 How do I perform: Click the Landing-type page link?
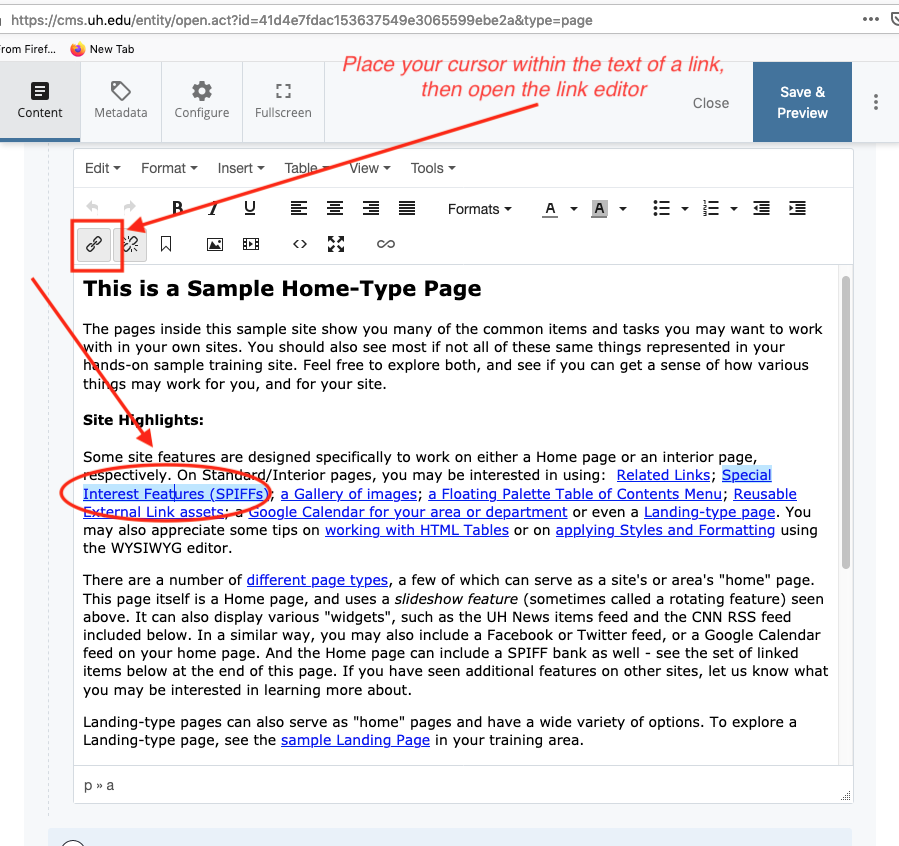709,512
